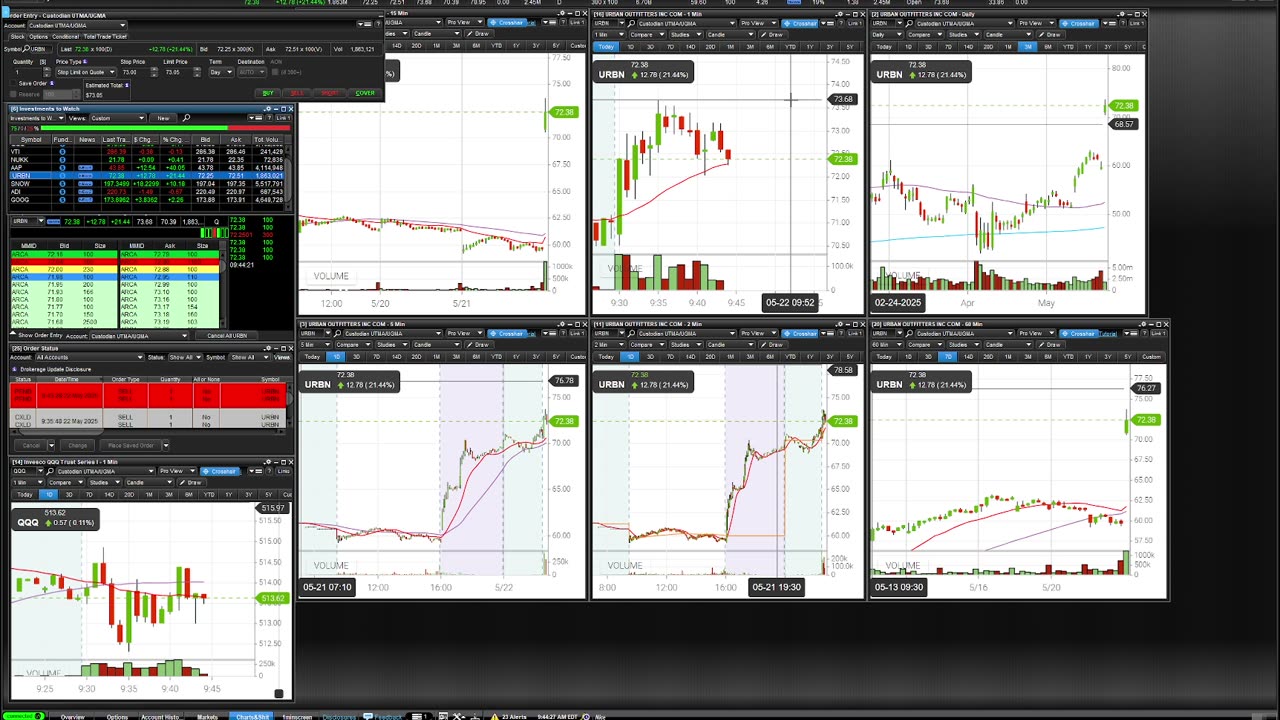Switch to Total Trade Ticket tab
The image size is (1280, 720).
coord(105,37)
